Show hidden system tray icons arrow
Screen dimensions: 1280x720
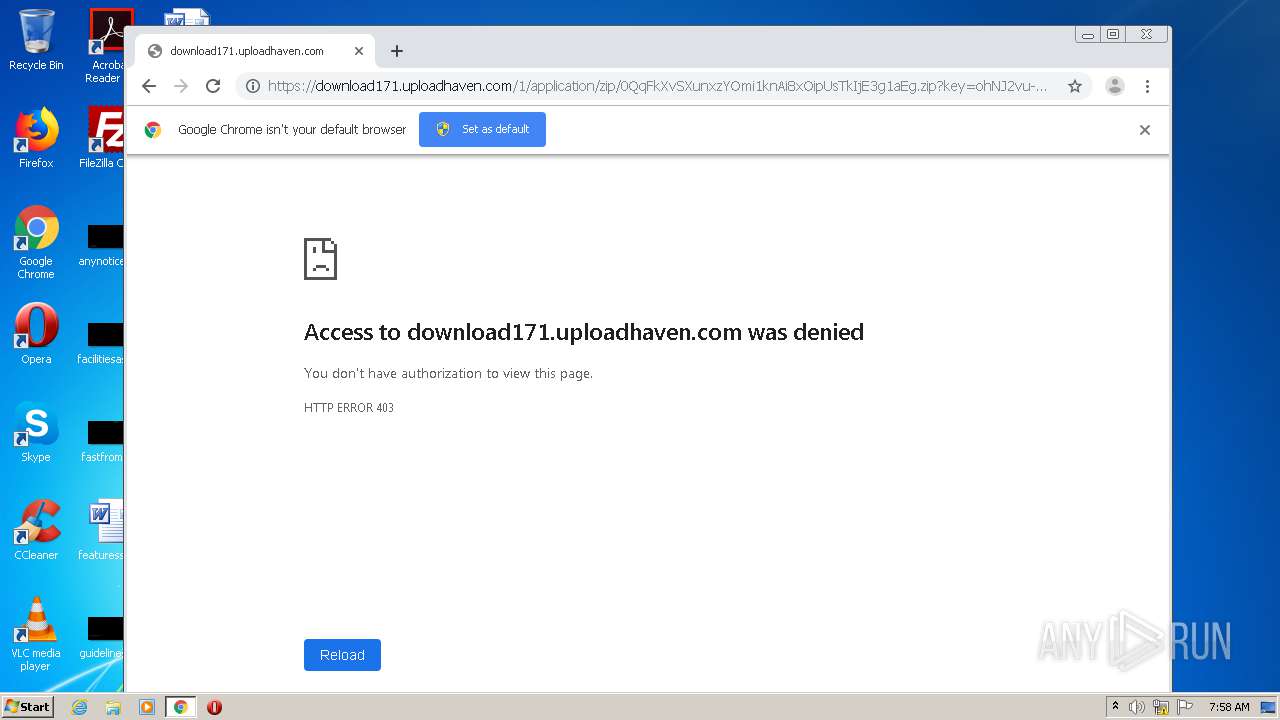click(x=1115, y=706)
